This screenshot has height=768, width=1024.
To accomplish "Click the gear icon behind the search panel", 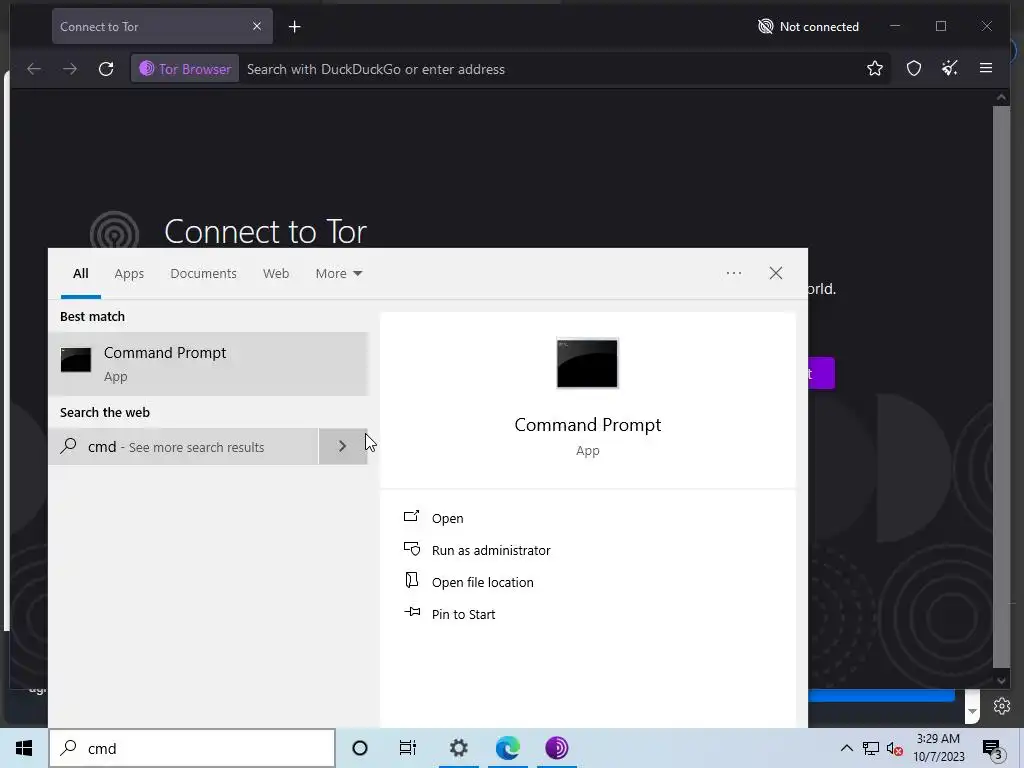I will click(1002, 706).
